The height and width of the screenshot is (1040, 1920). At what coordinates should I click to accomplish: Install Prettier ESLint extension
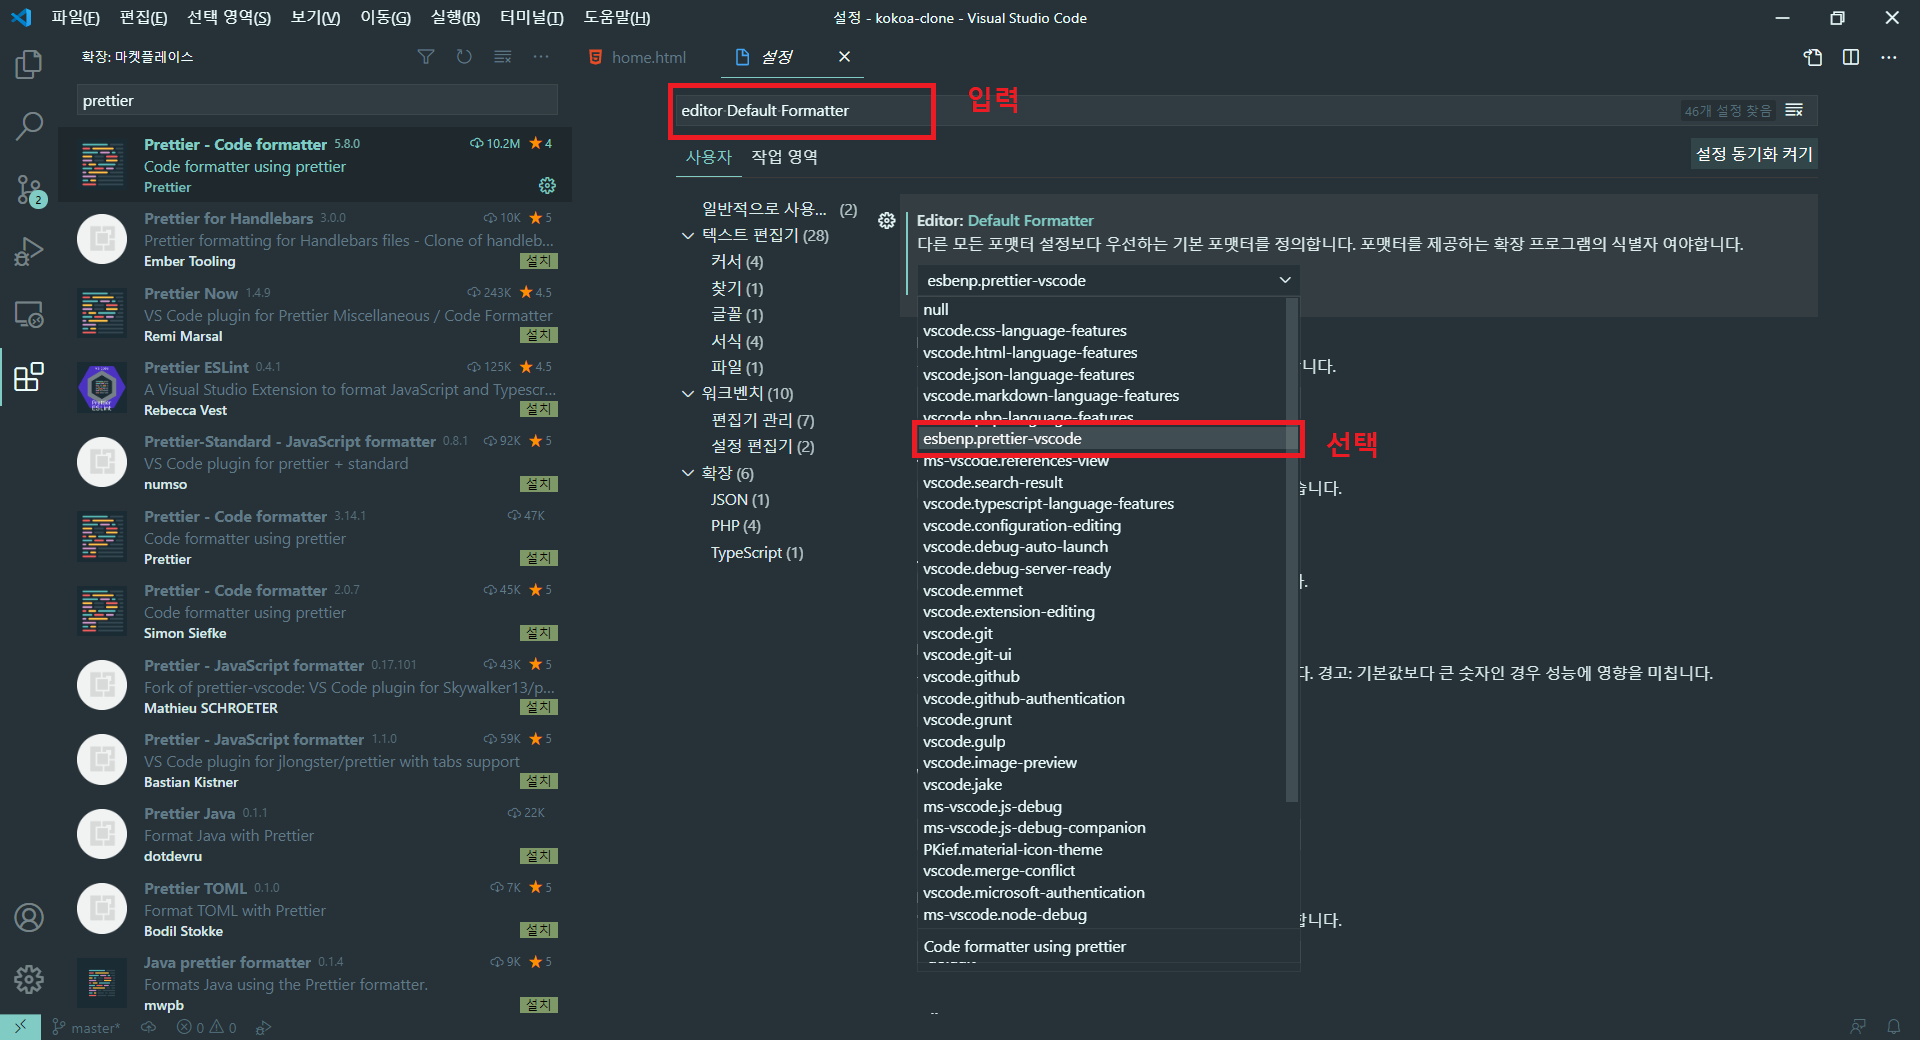(x=538, y=409)
